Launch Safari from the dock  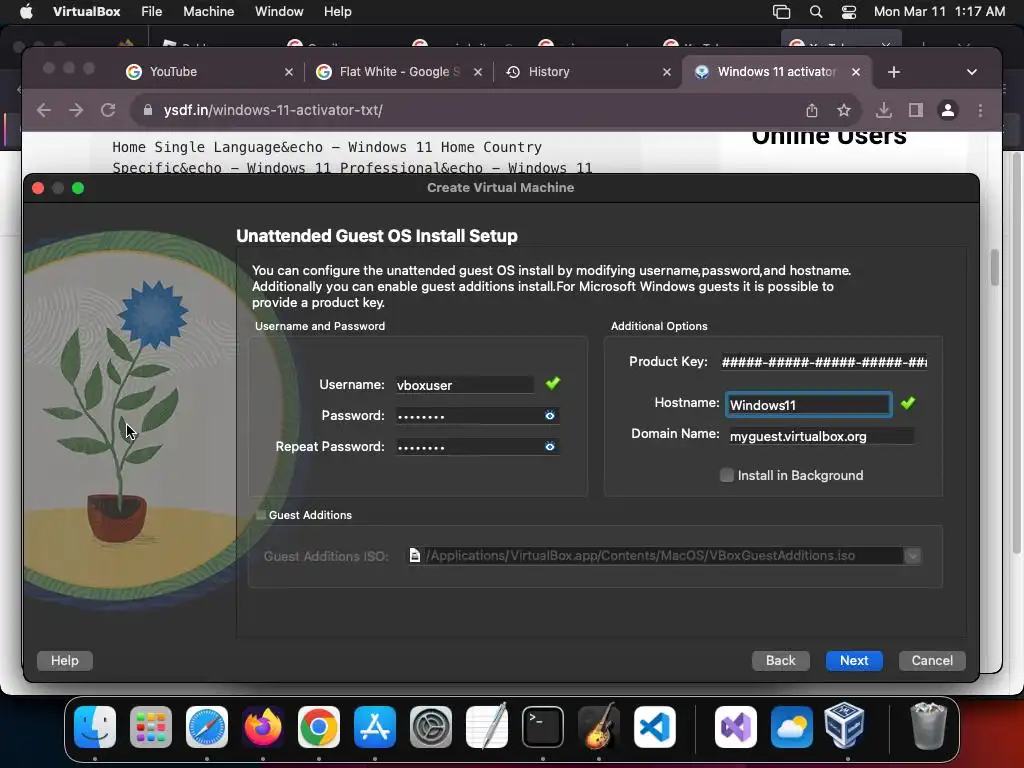207,727
